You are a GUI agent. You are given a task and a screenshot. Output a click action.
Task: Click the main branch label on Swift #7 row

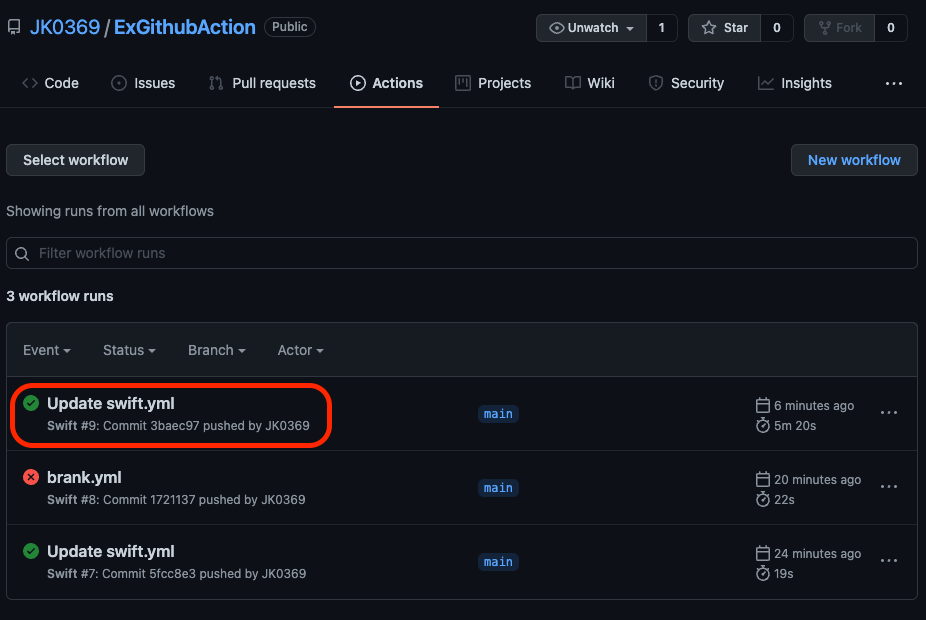tap(498, 562)
